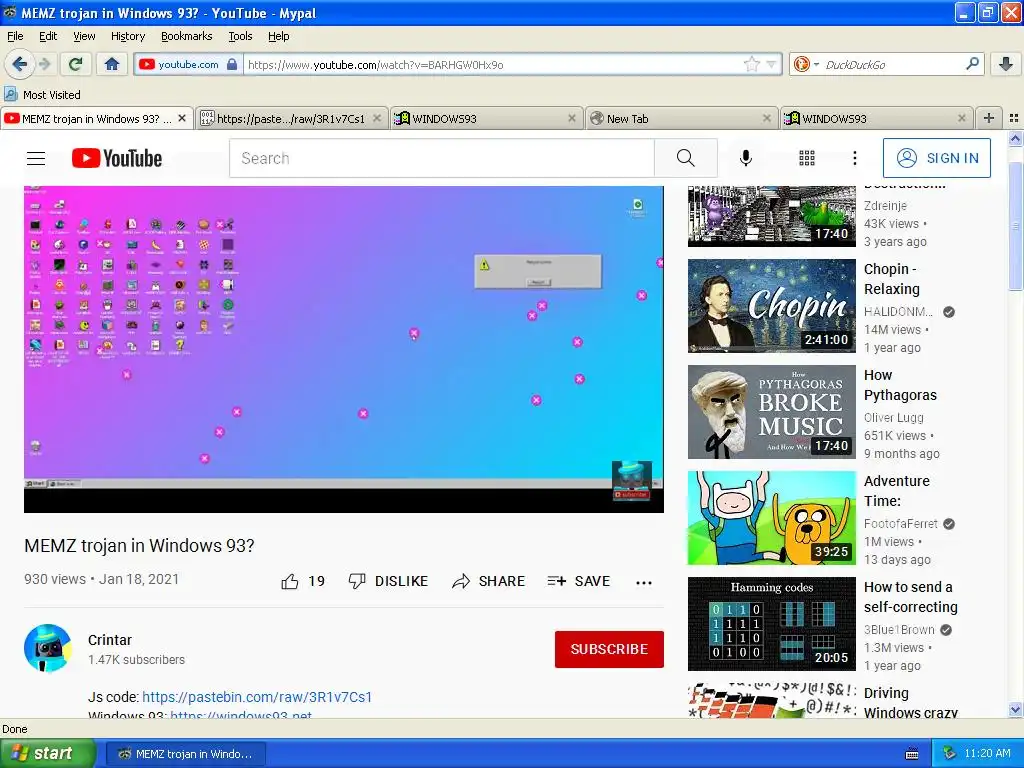Click the page scrollbar up arrow

point(1015,138)
